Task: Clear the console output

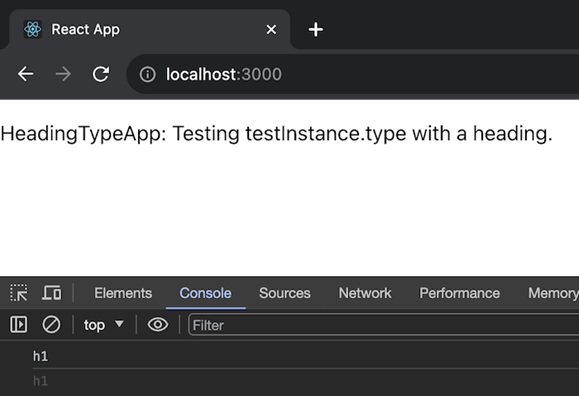Action: tap(51, 325)
